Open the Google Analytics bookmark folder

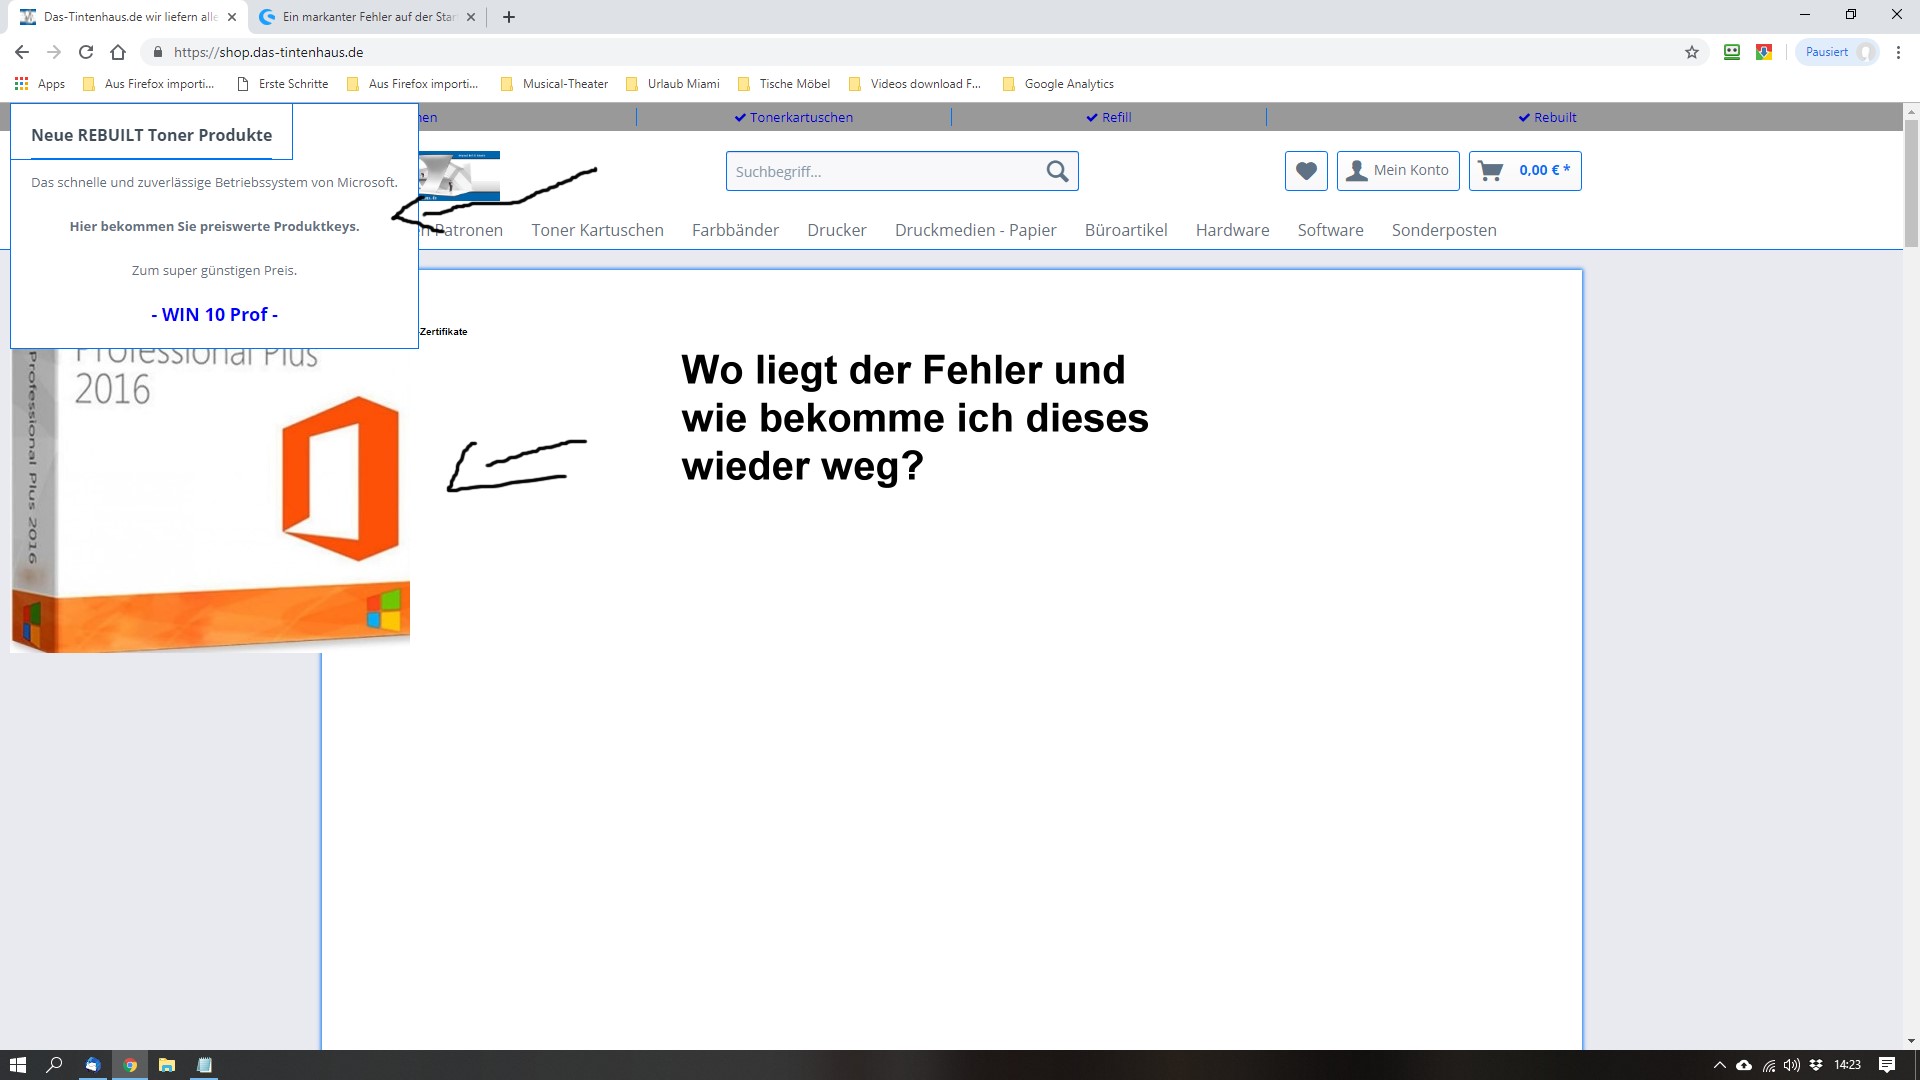click(x=1058, y=84)
